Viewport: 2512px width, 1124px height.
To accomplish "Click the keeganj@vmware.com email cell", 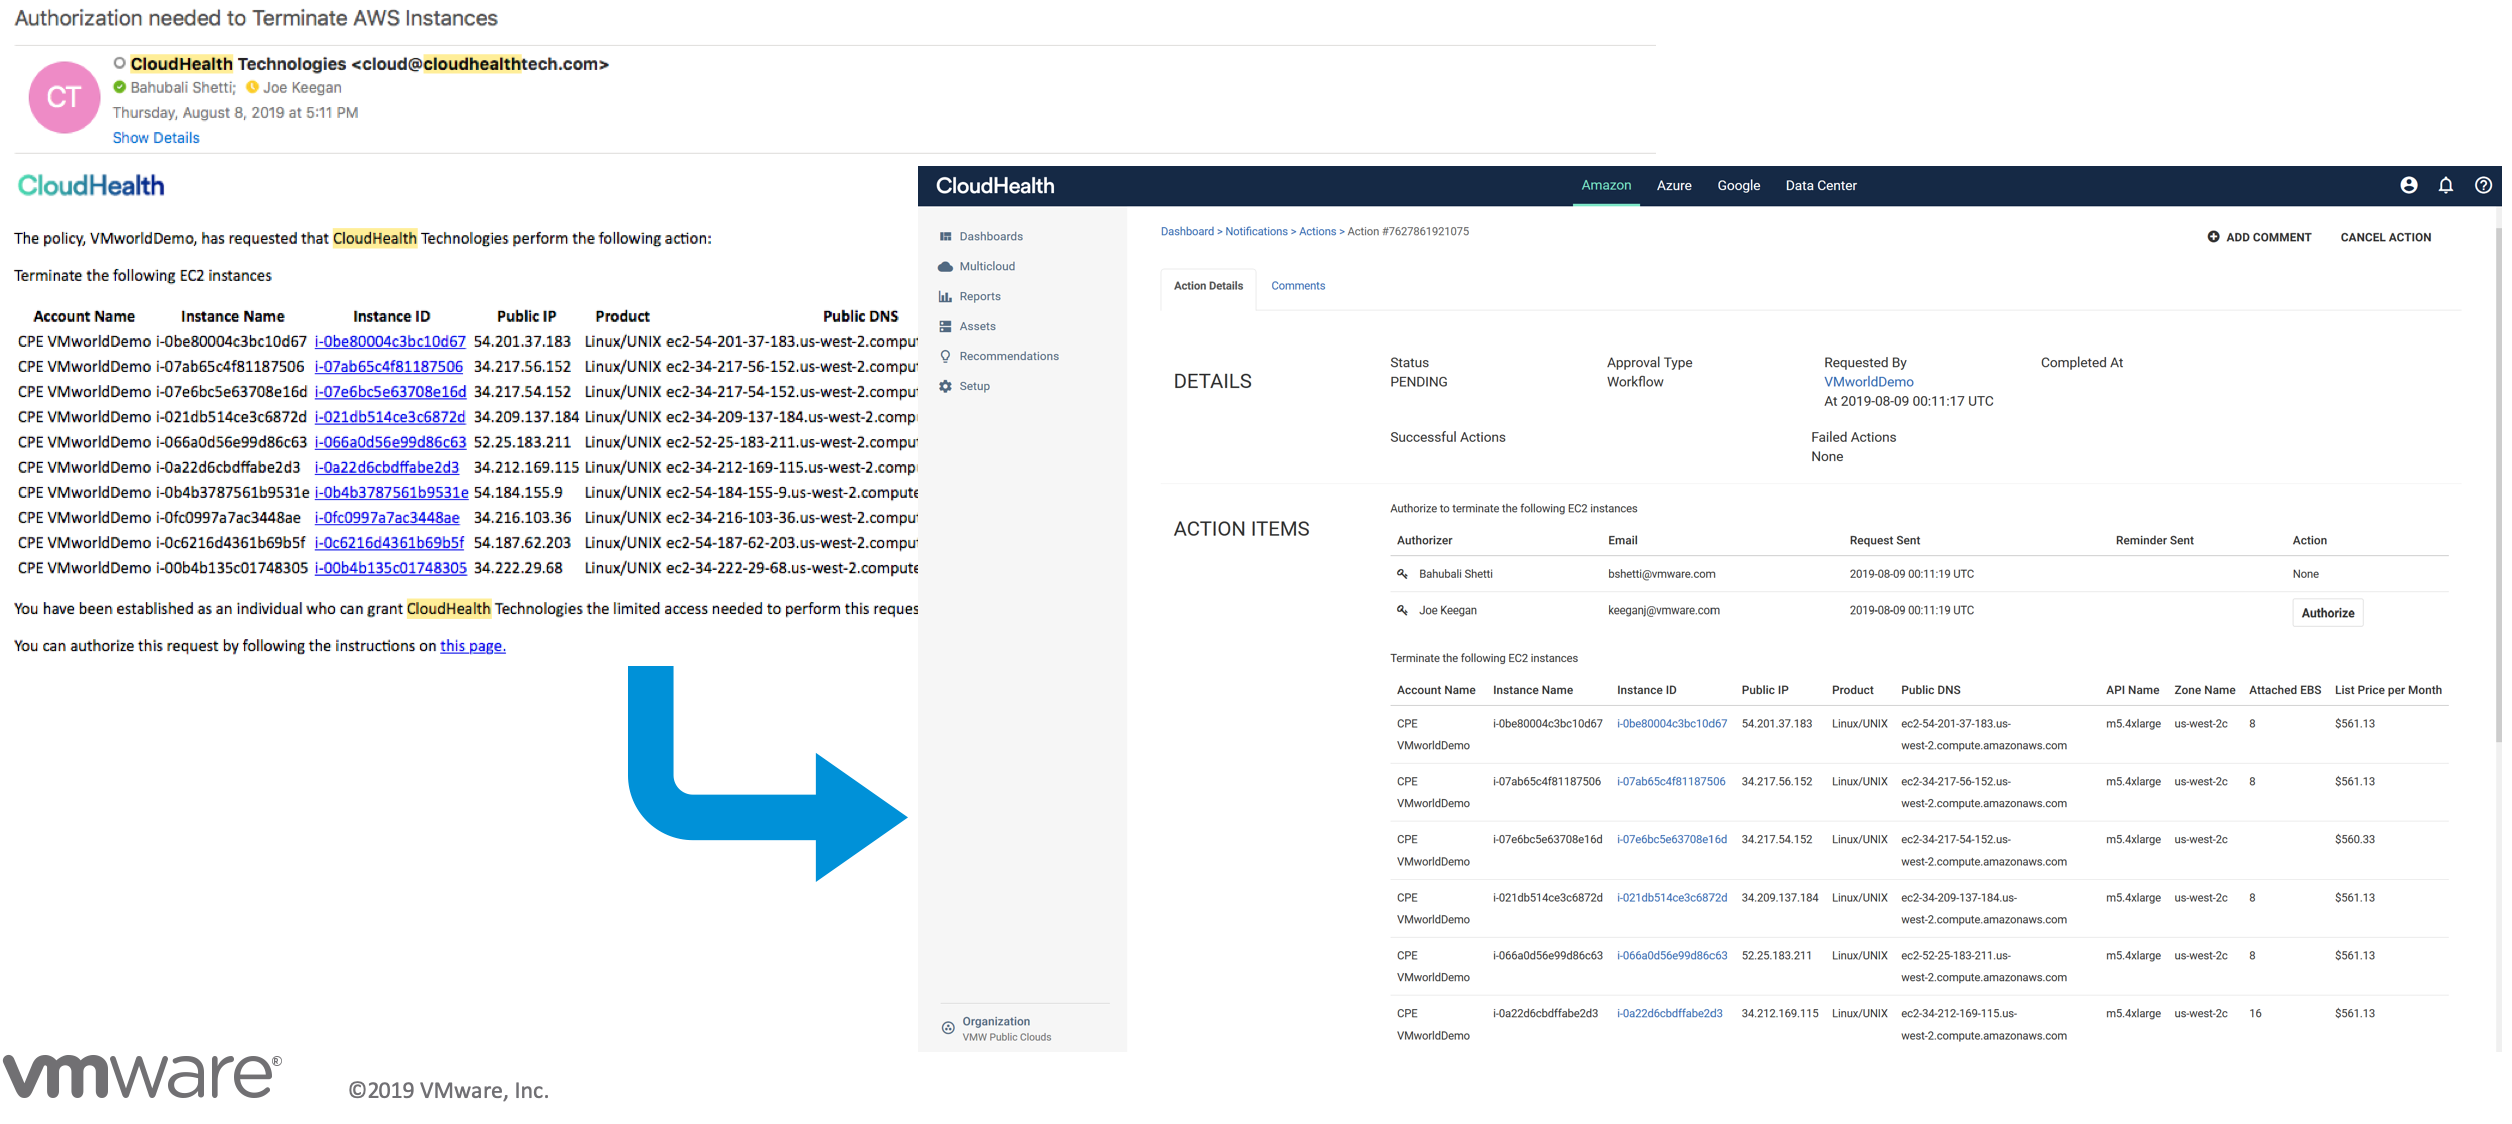I will 1663,610.
